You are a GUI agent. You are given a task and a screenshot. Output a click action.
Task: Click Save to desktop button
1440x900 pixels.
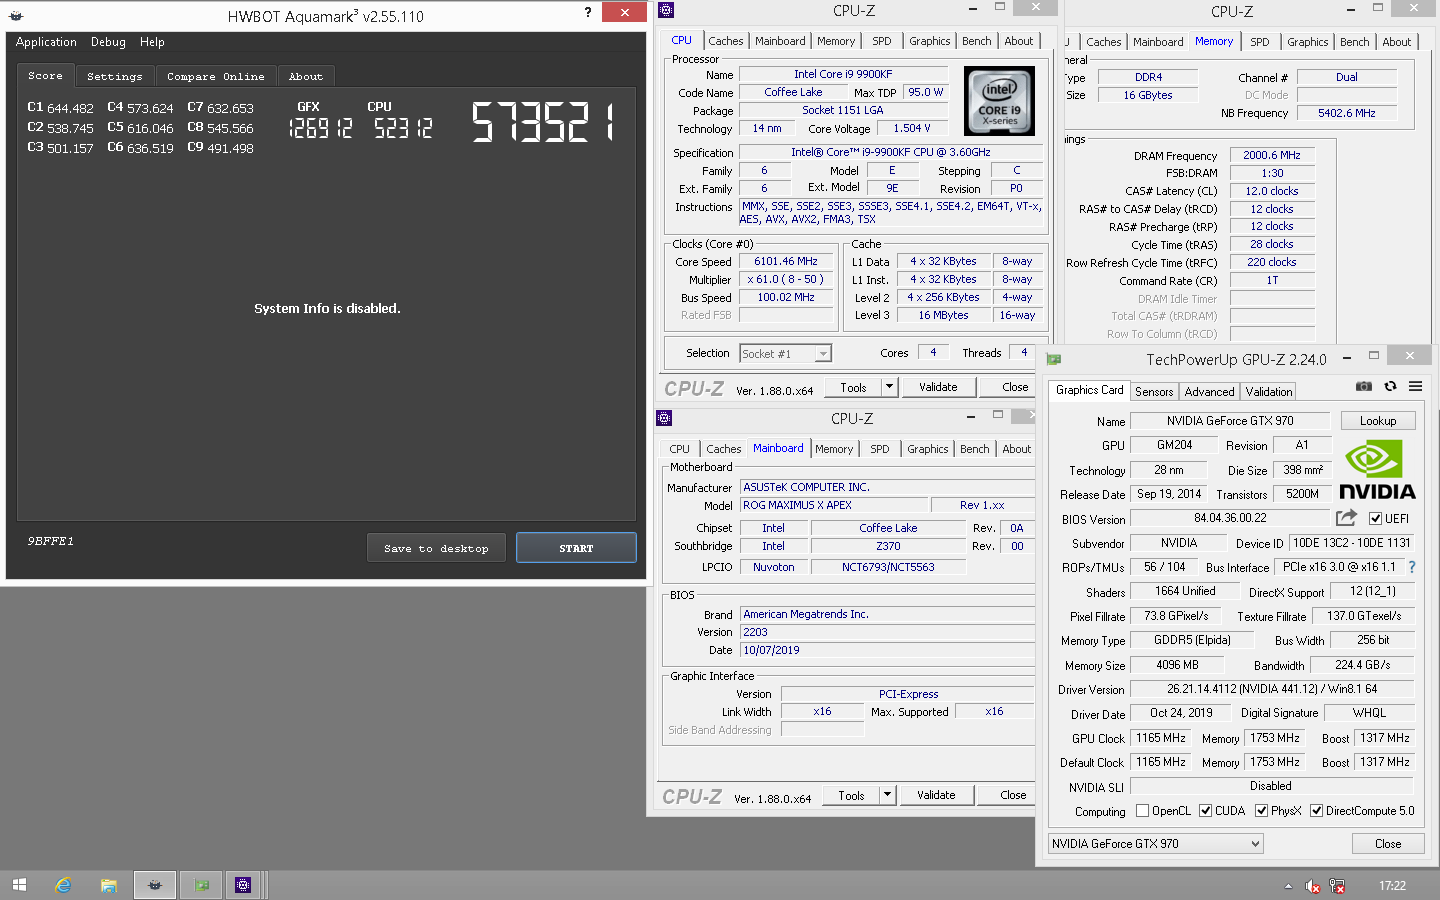pyautogui.click(x=436, y=548)
